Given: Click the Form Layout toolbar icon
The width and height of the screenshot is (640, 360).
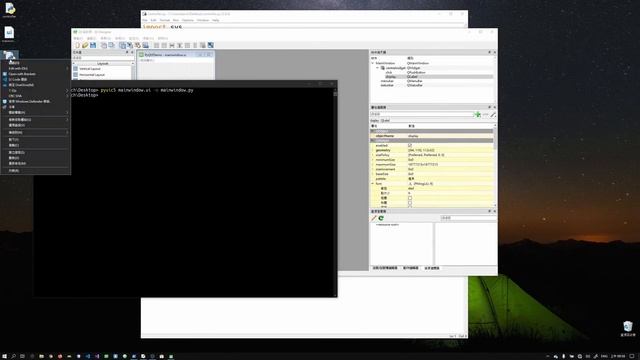Looking at the screenshot, I should tap(195, 45).
